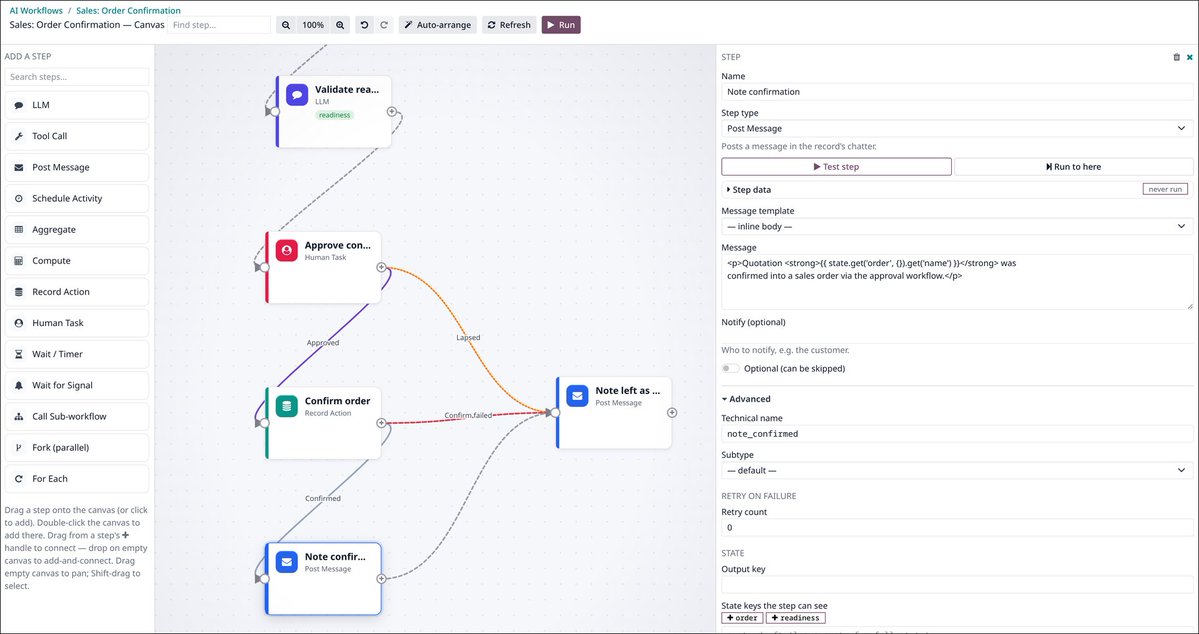Toggle the Optional (can be skipped) switch
The height and width of the screenshot is (634, 1199).
pos(731,369)
